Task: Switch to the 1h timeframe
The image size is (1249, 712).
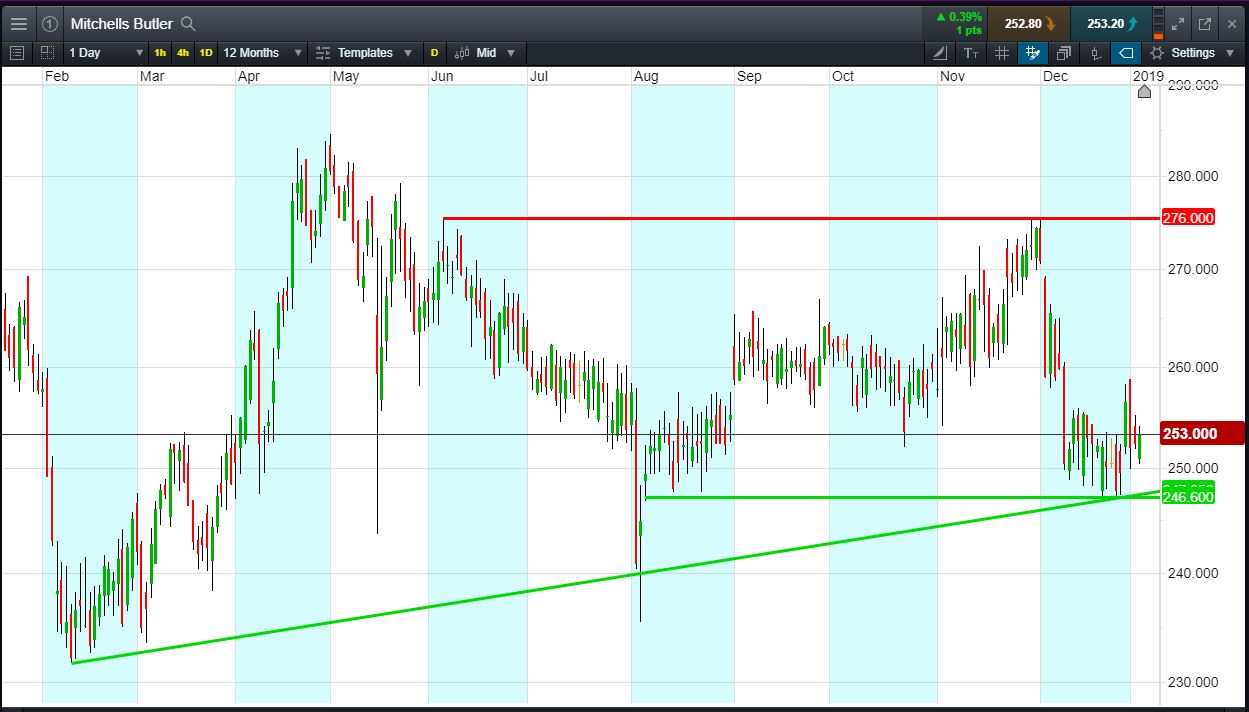Action: click(160, 52)
